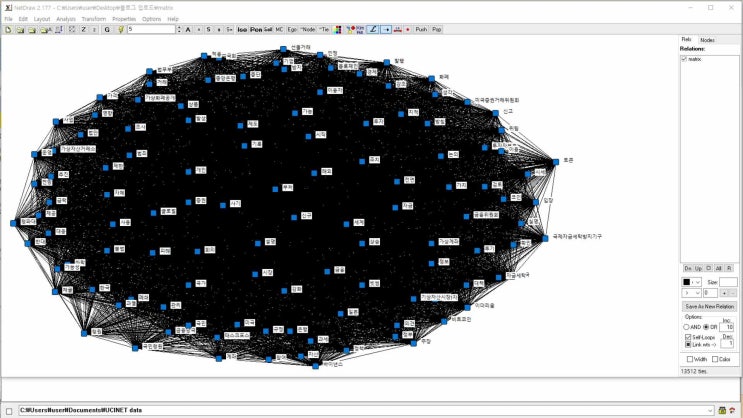The width and height of the screenshot is (743, 418).
Task: Click the All button under relations list
Action: [718, 268]
